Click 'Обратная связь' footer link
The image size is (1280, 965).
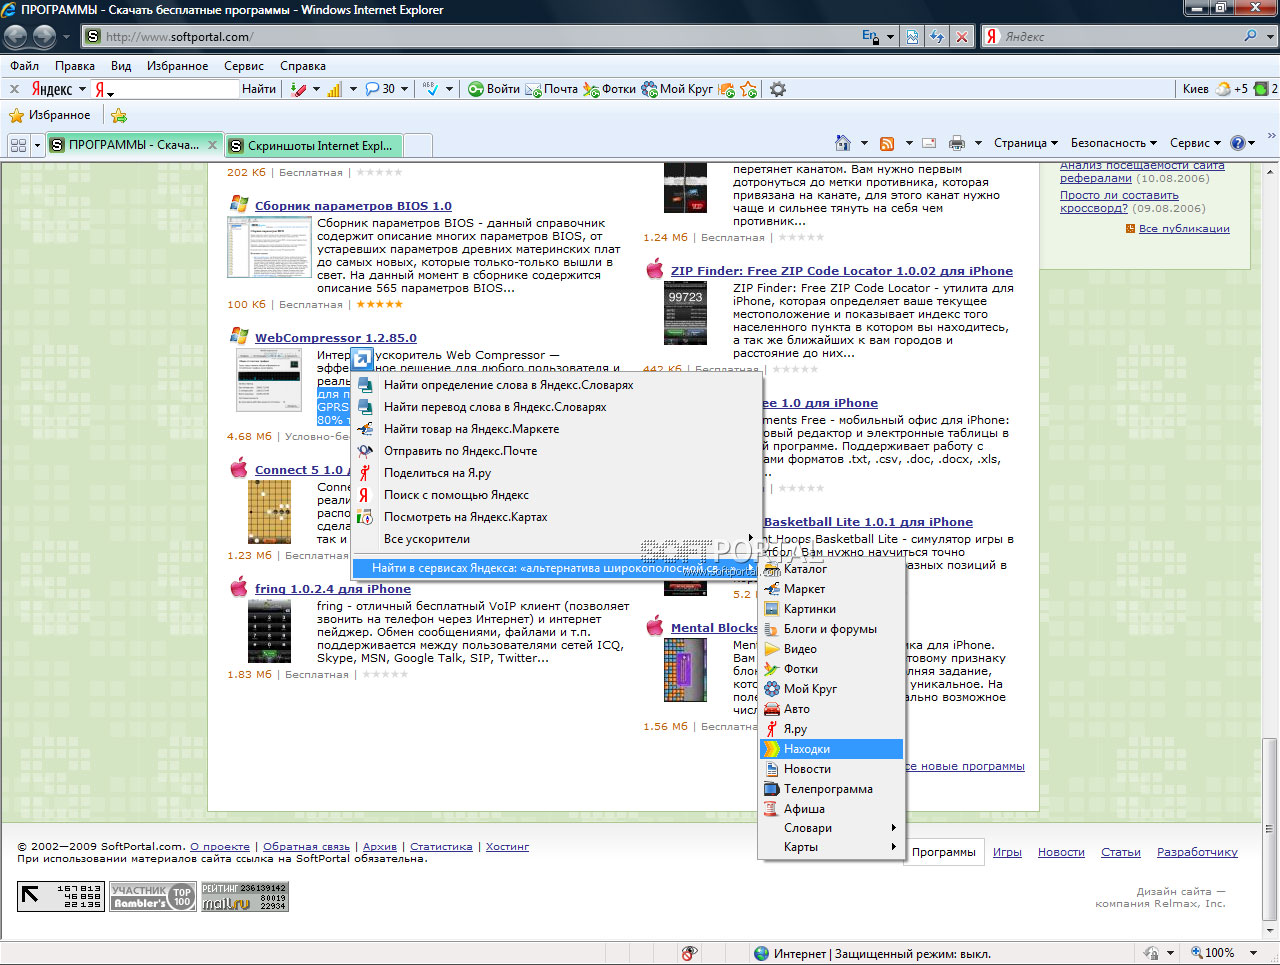coord(306,847)
